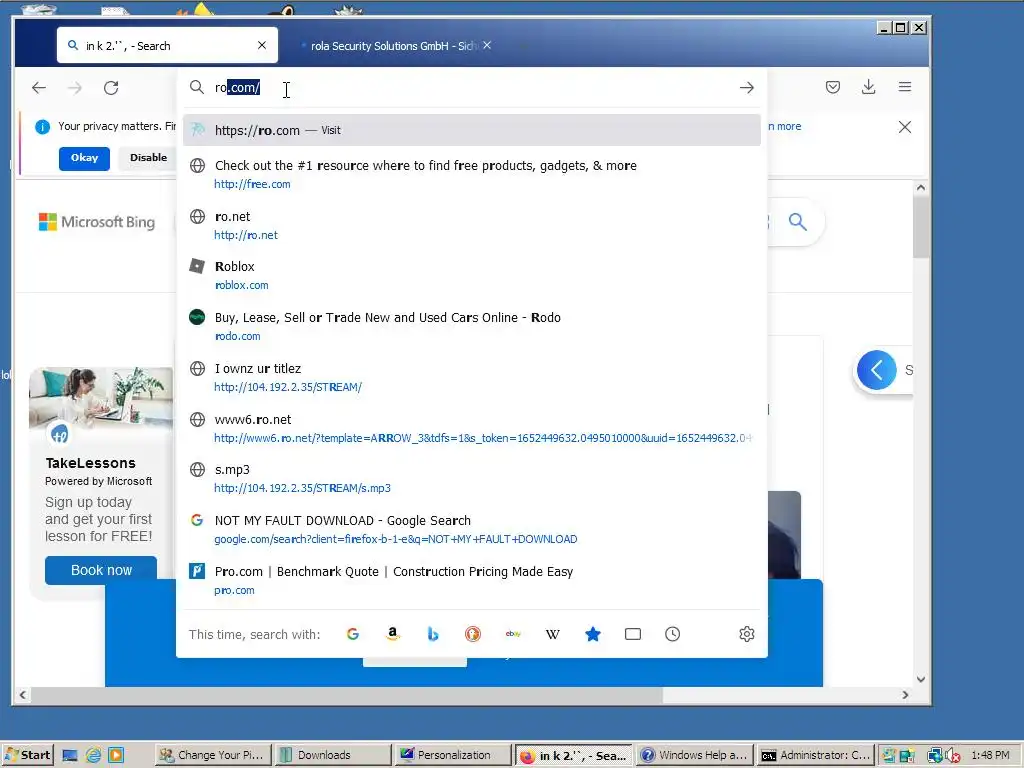Open the Downloads toolbar icon
1024x768 pixels.
[x=869, y=87]
